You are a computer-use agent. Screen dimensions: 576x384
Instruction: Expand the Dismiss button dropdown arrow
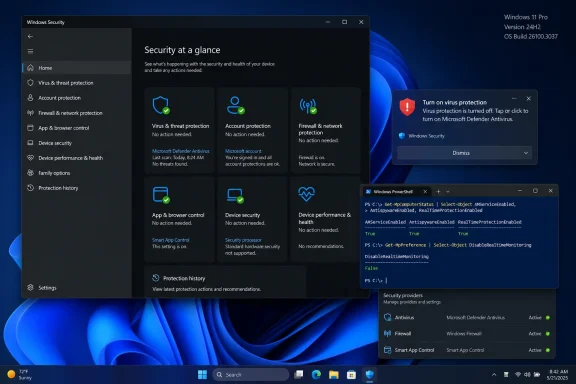526,153
